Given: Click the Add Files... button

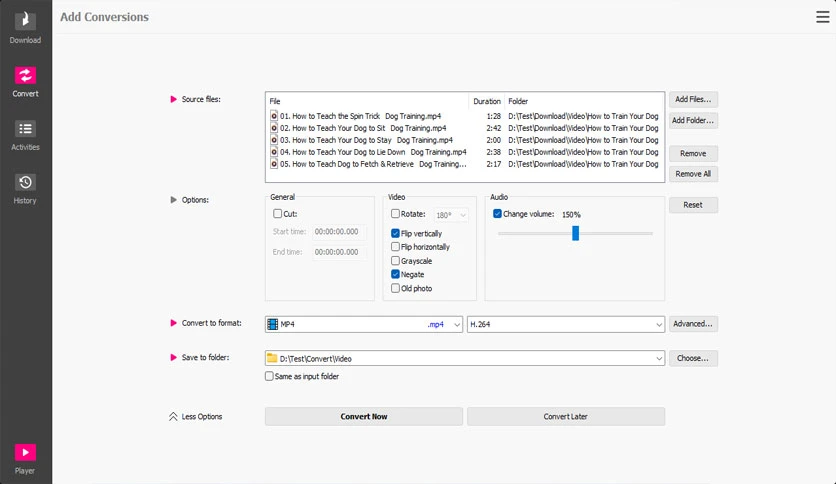Looking at the screenshot, I should tap(693, 99).
